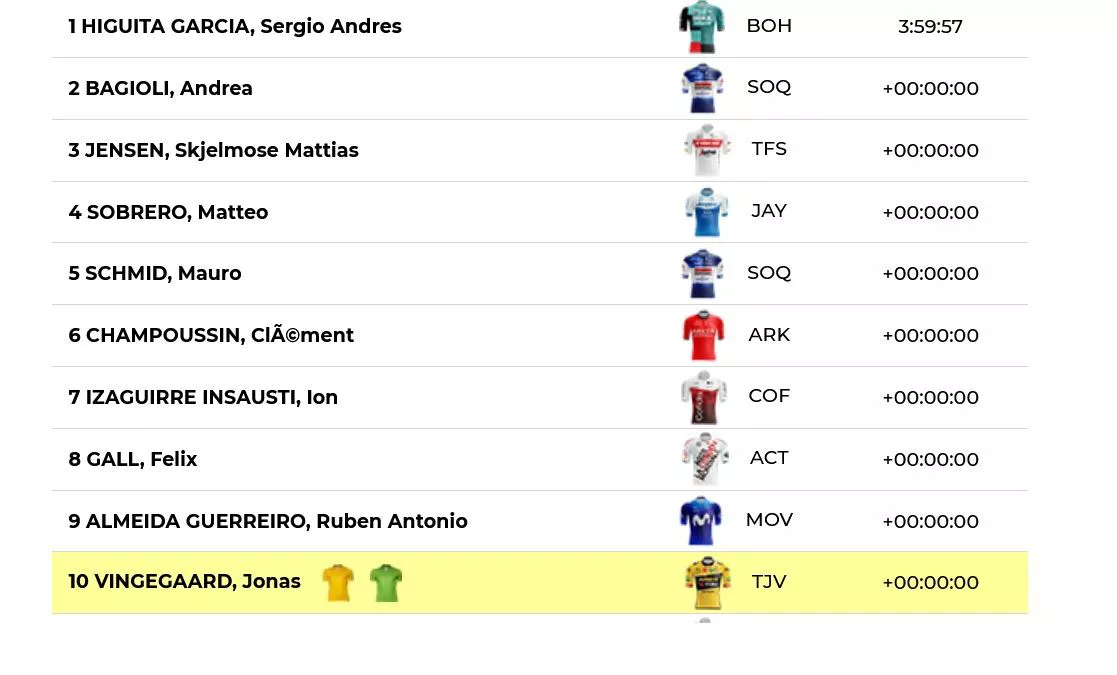This screenshot has height=675, width=1117.
Task: Click the ACT team jersey icon
Action: tap(704, 459)
